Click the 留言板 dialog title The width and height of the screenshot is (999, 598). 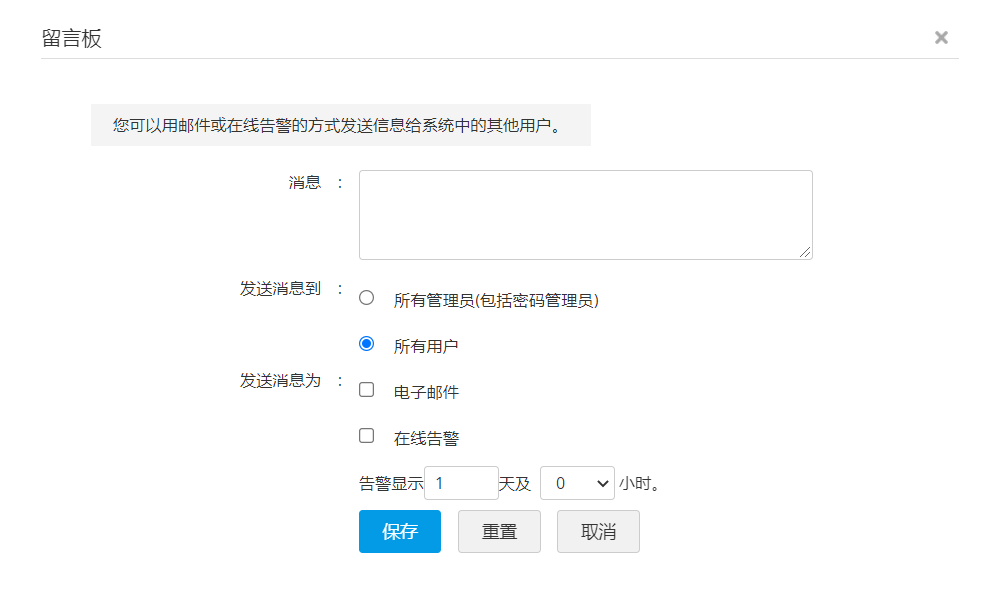[72, 39]
